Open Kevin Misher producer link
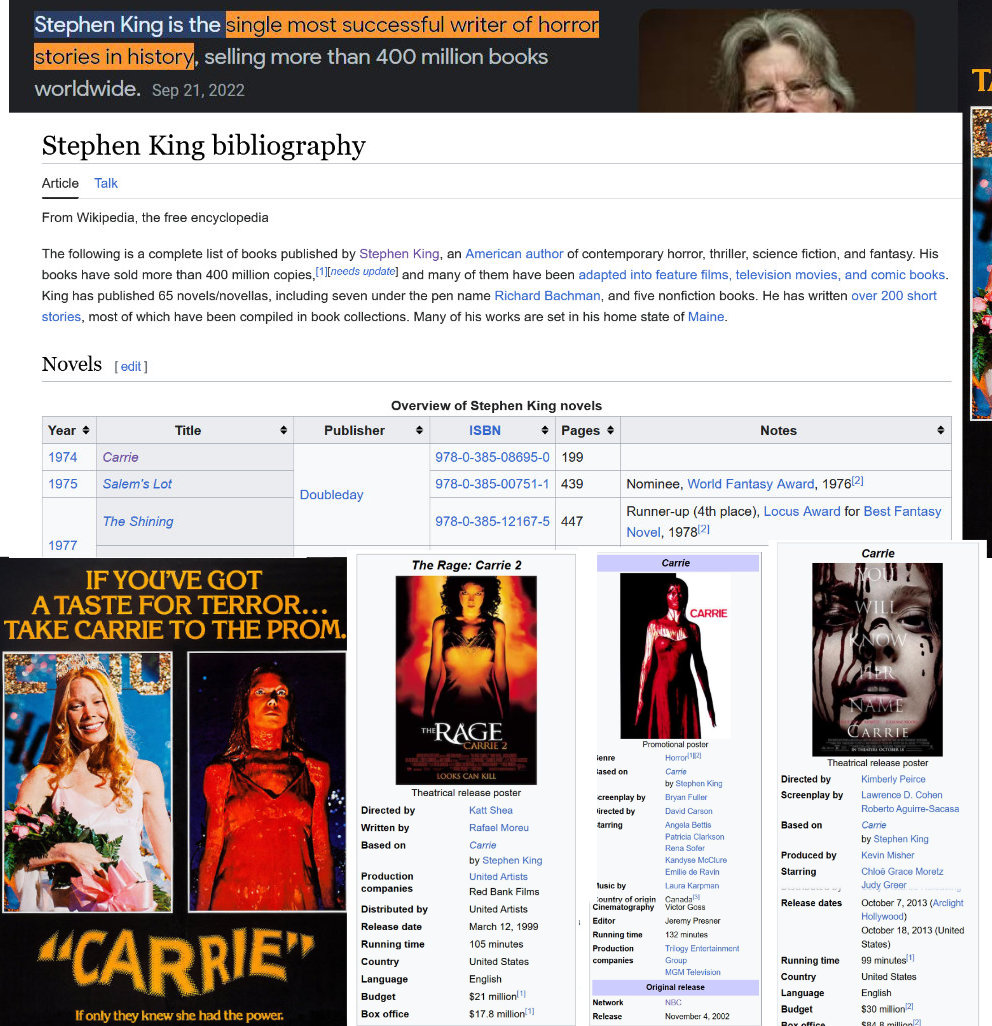The image size is (992, 1026). pyautogui.click(x=887, y=855)
